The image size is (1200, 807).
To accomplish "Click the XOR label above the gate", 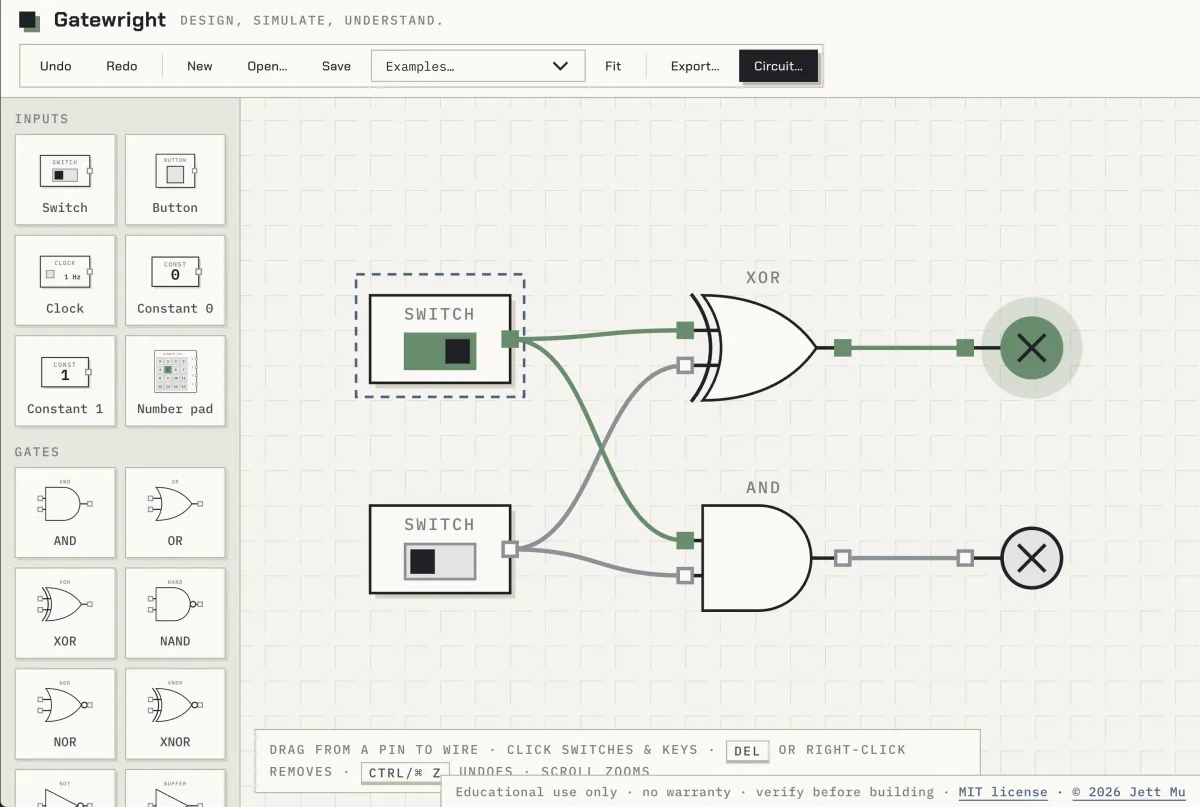I will [763, 277].
